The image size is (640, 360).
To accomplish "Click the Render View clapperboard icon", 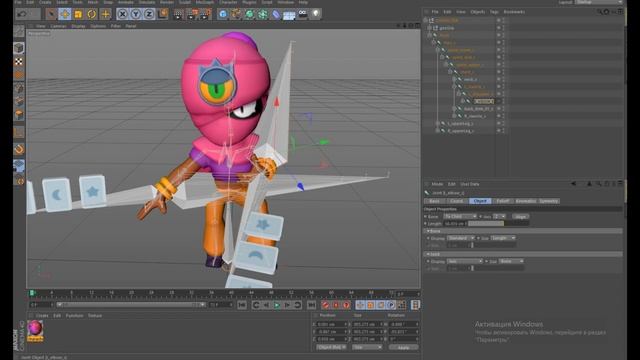I will tap(178, 15).
